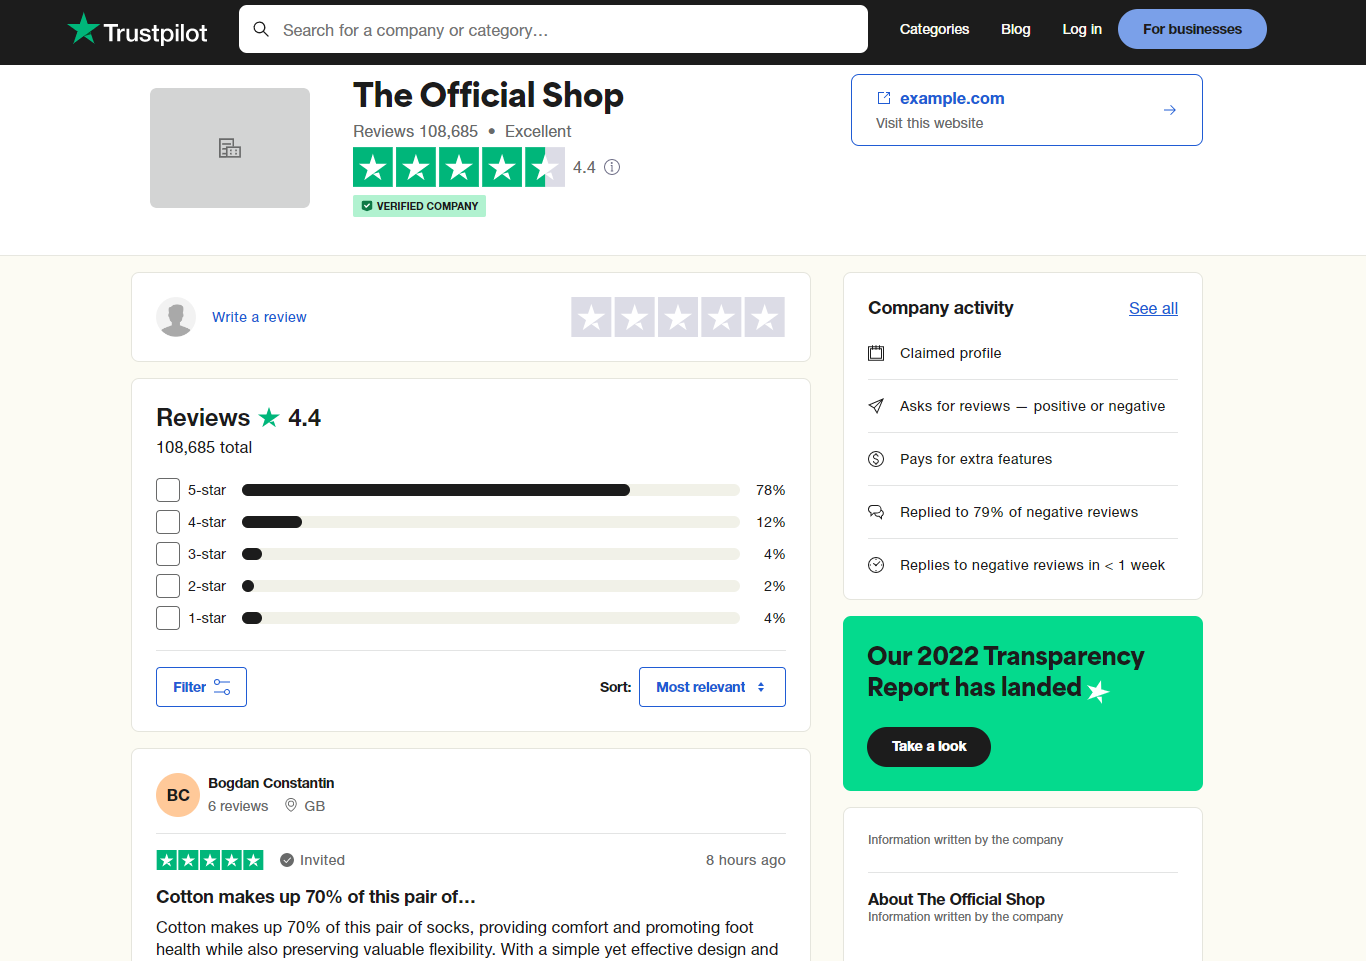1366x961 pixels.
Task: Click the clock check icon by Replies to negative reviews
Action: coord(876,565)
